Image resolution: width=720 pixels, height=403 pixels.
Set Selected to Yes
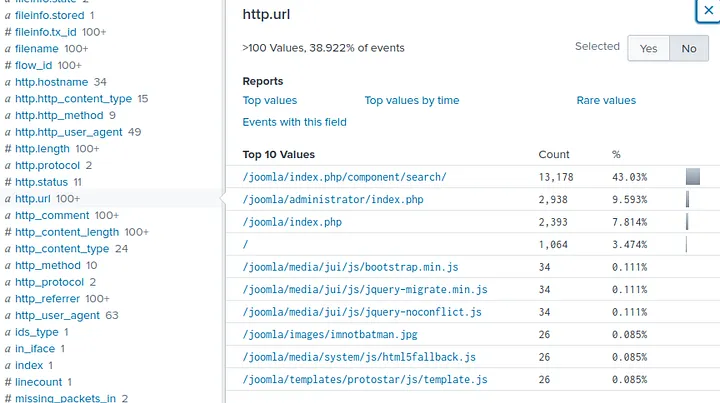click(x=648, y=48)
